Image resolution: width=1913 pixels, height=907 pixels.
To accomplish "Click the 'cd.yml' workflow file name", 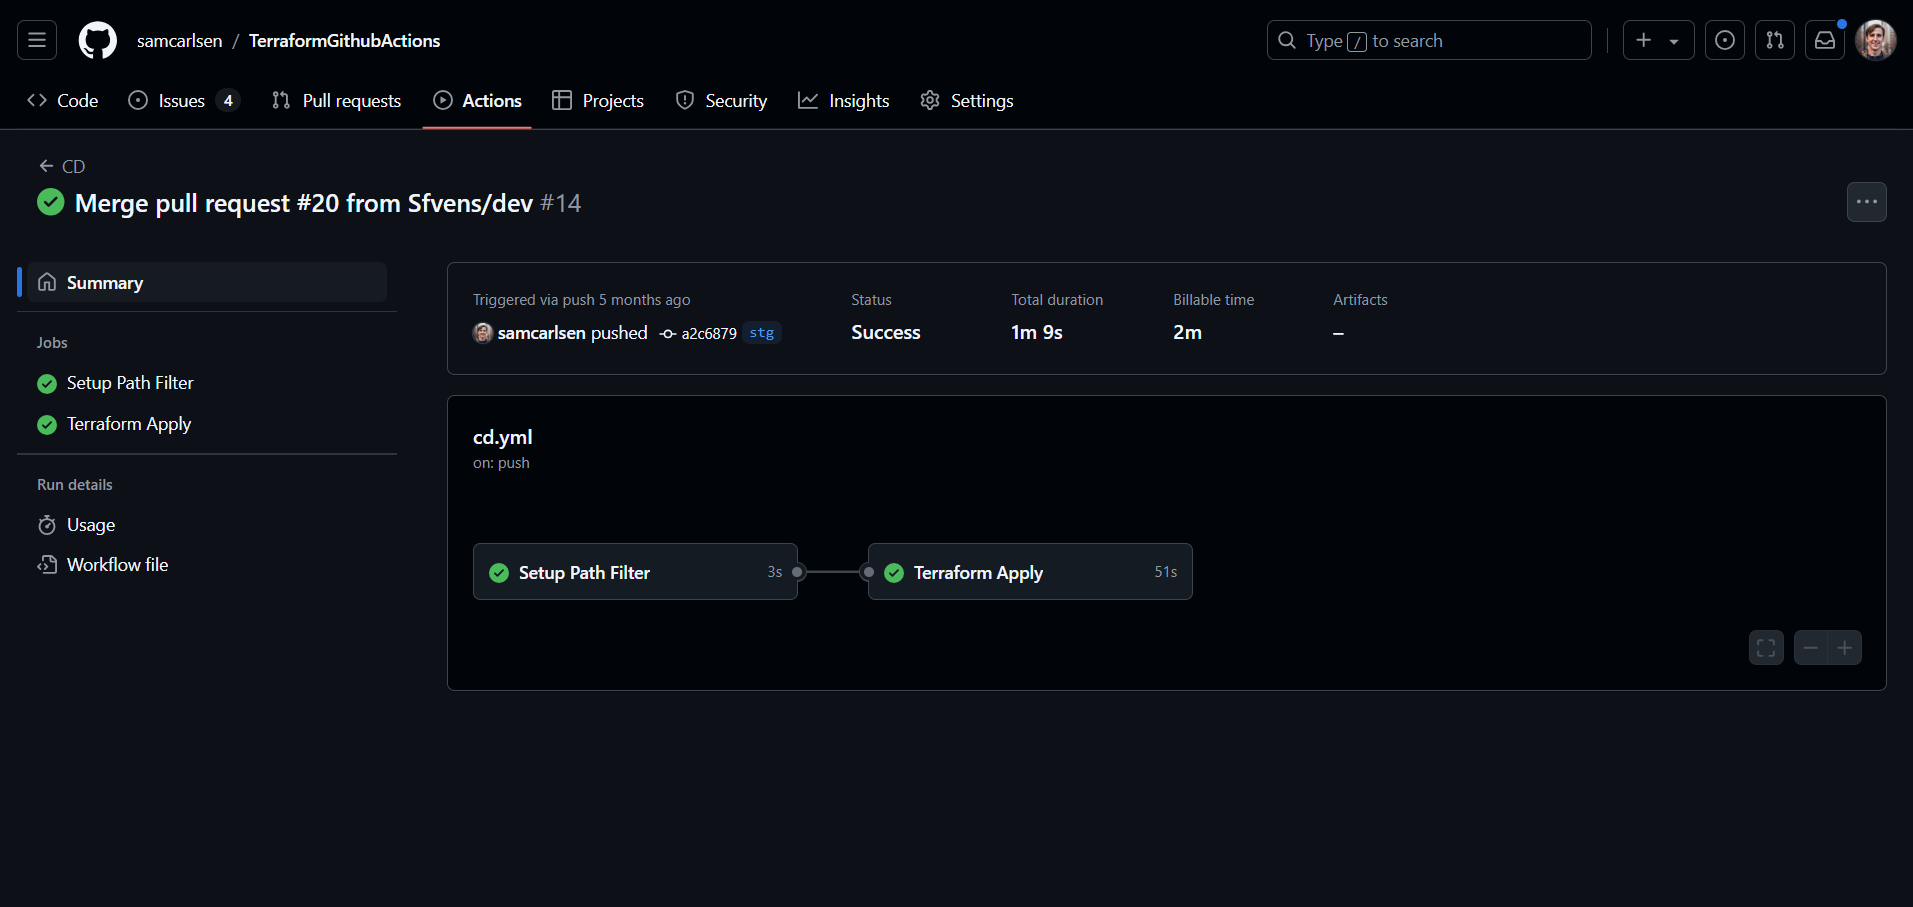I will point(503,437).
